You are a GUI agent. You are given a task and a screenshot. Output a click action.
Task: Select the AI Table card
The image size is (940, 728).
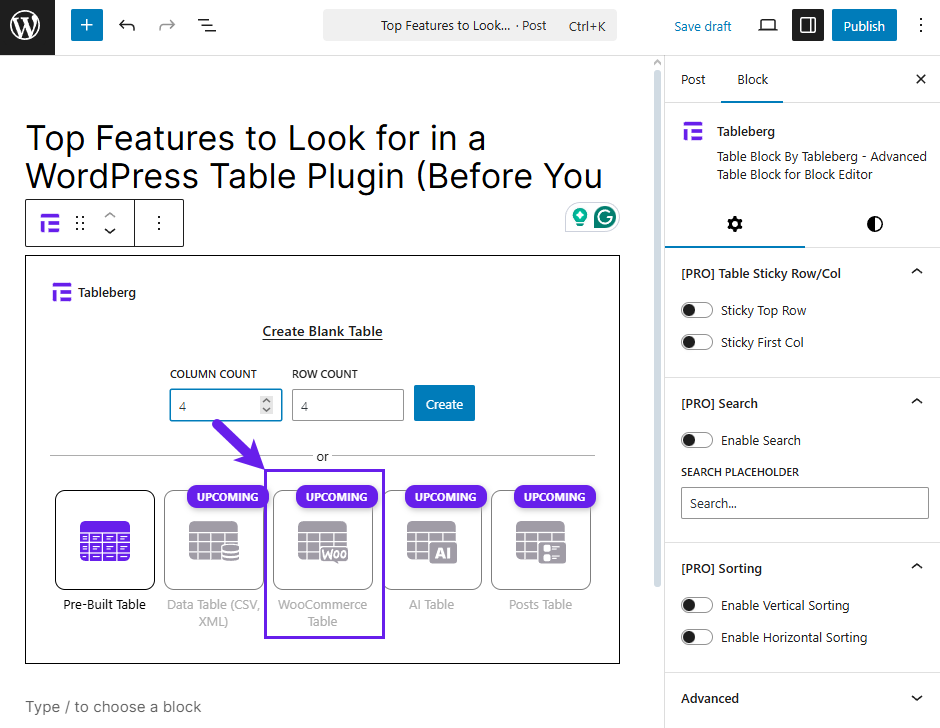pos(432,540)
